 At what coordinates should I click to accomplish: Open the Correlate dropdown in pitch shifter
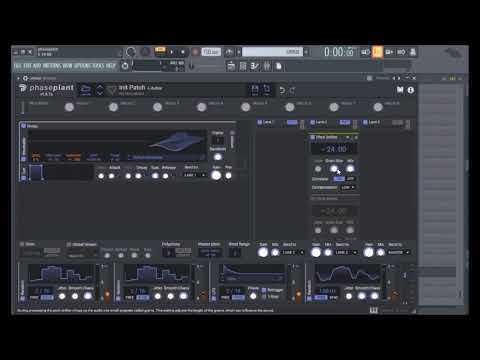(x=344, y=179)
